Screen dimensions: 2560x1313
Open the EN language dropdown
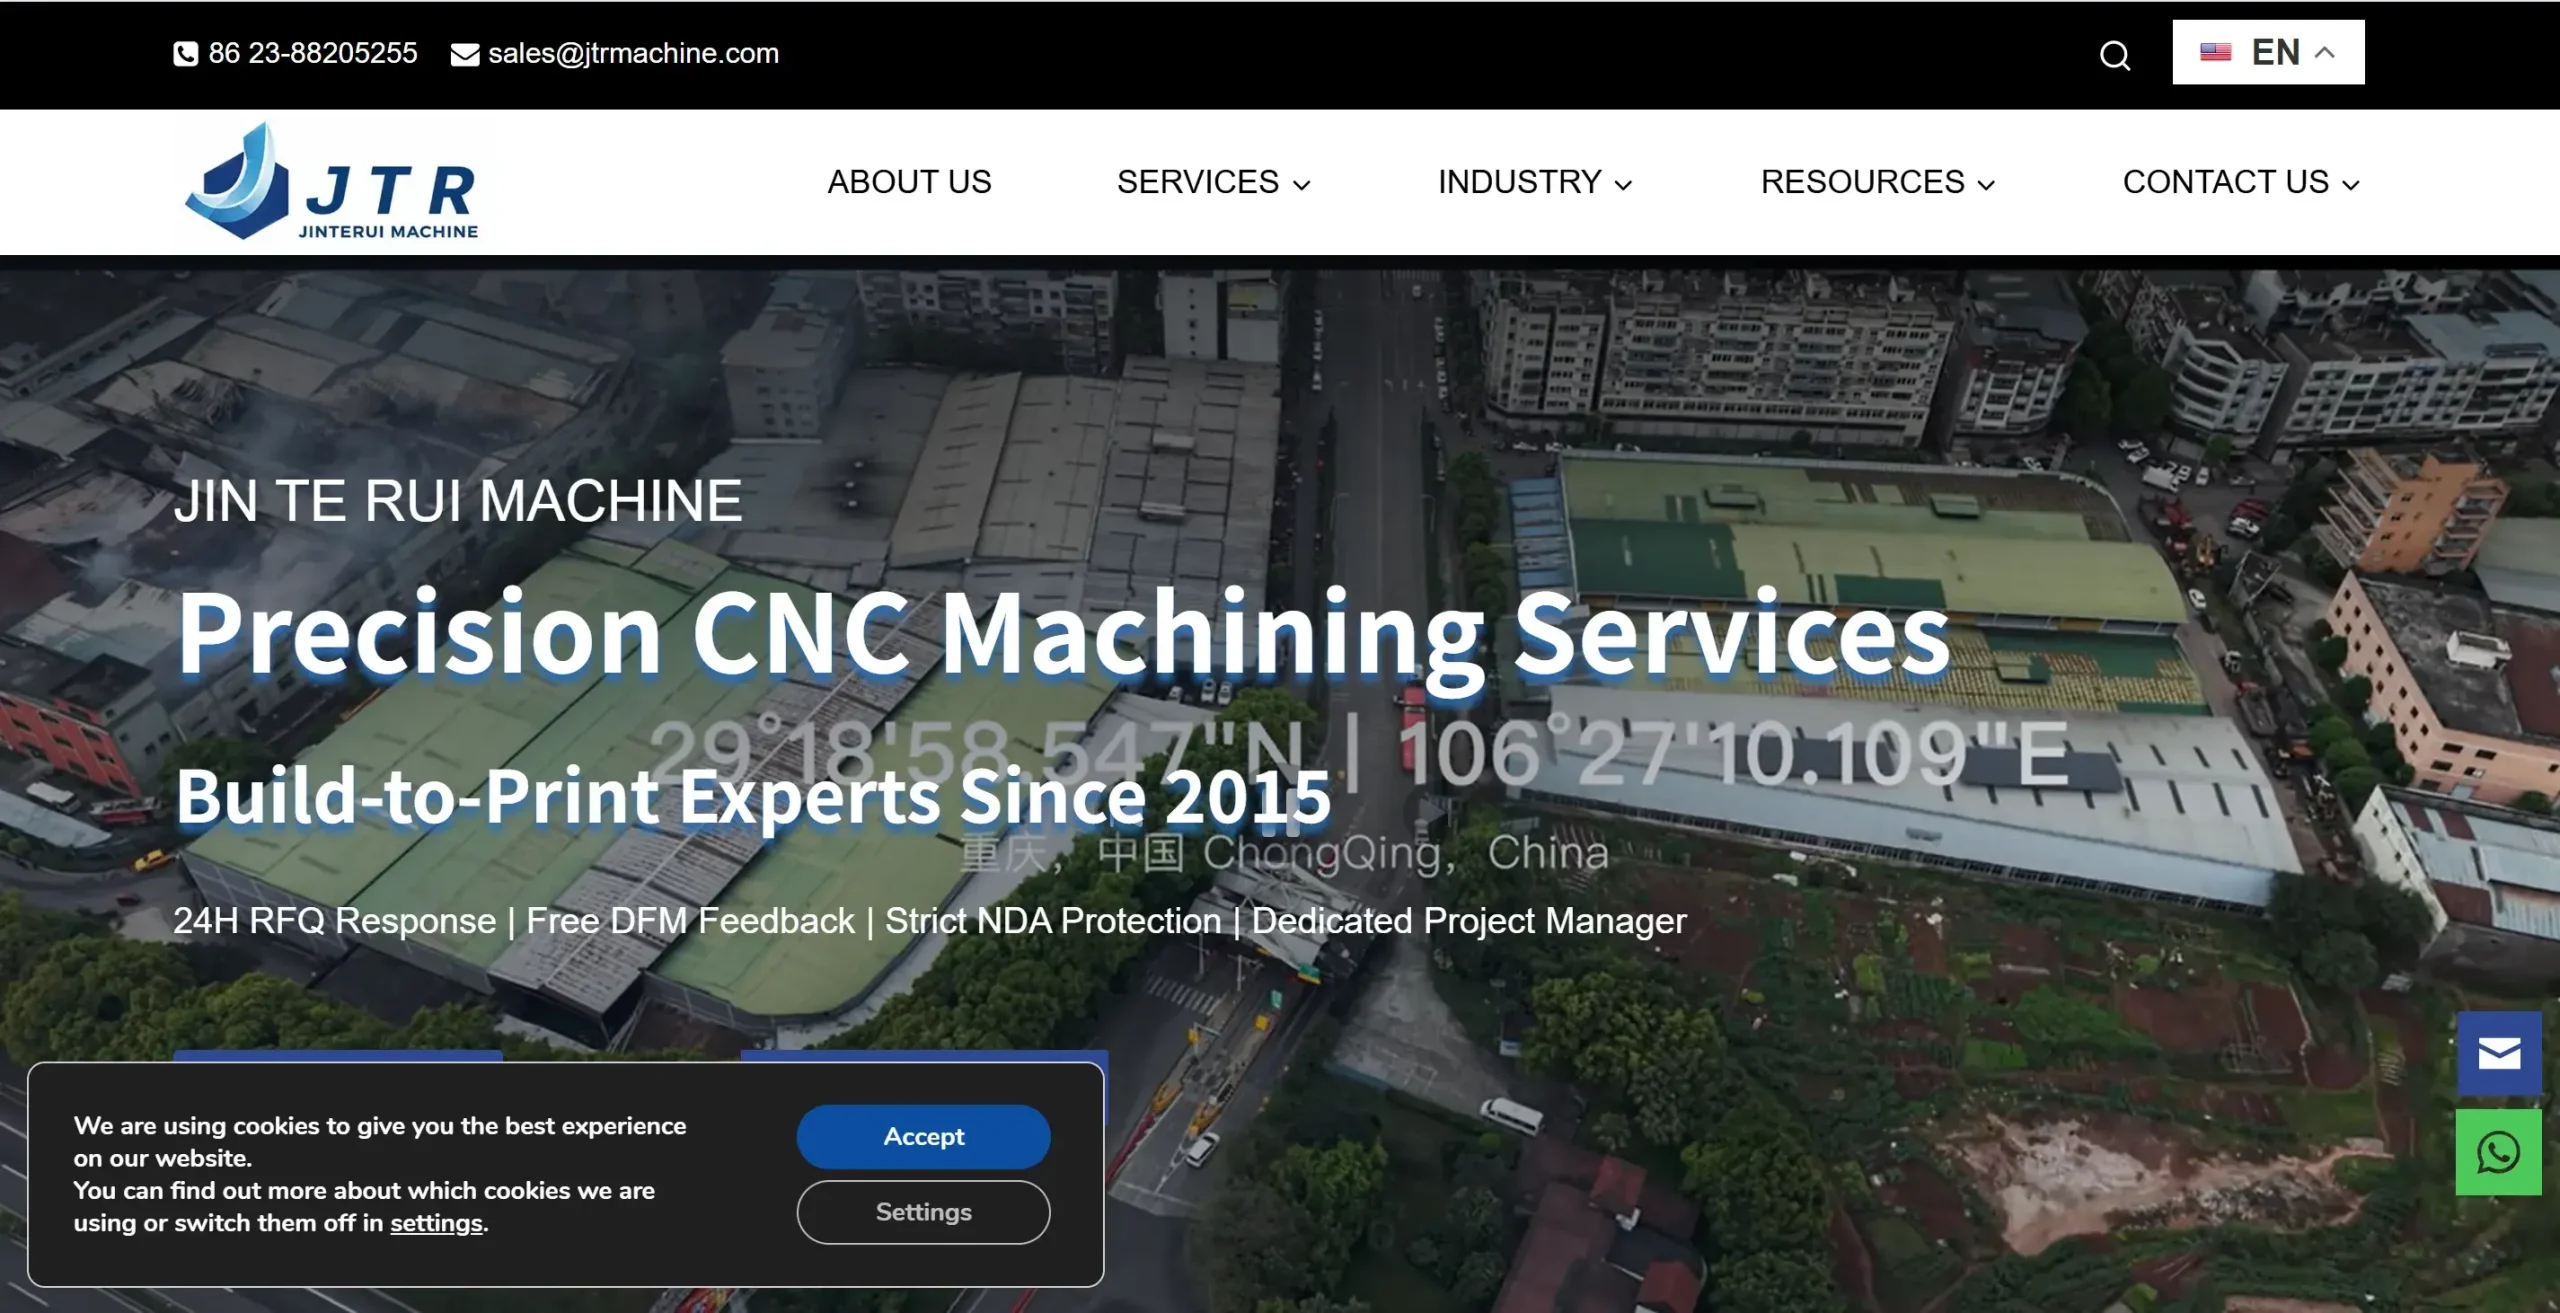[2268, 52]
